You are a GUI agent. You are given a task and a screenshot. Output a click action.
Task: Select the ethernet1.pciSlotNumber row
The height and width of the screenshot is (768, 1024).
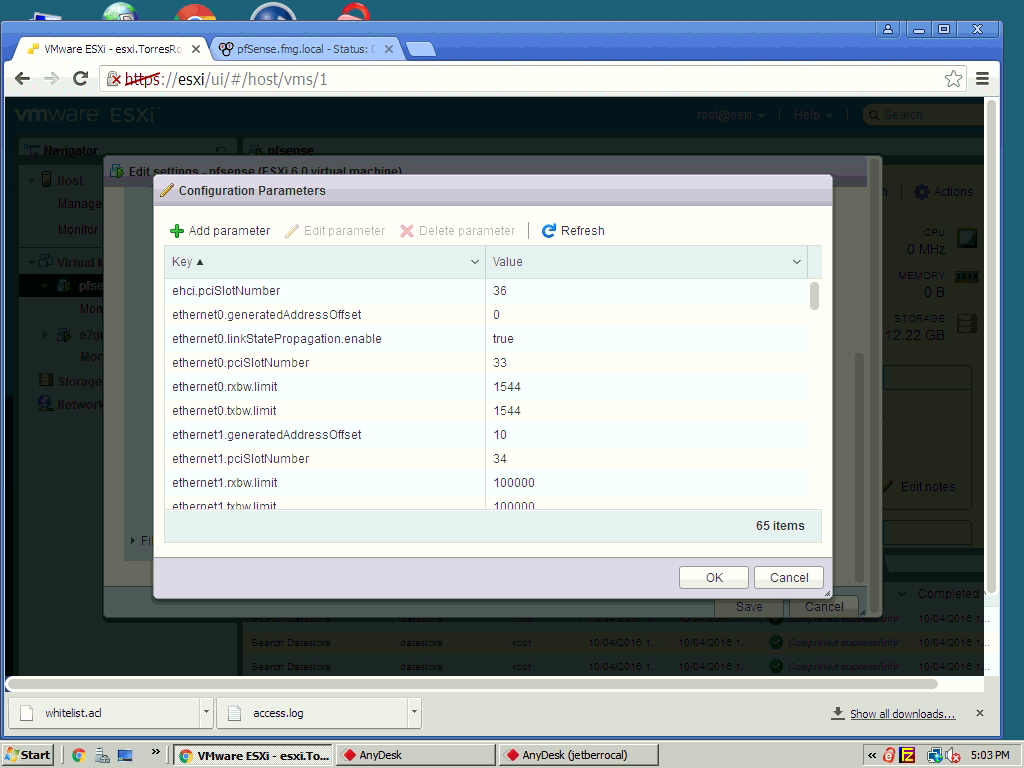coord(487,458)
